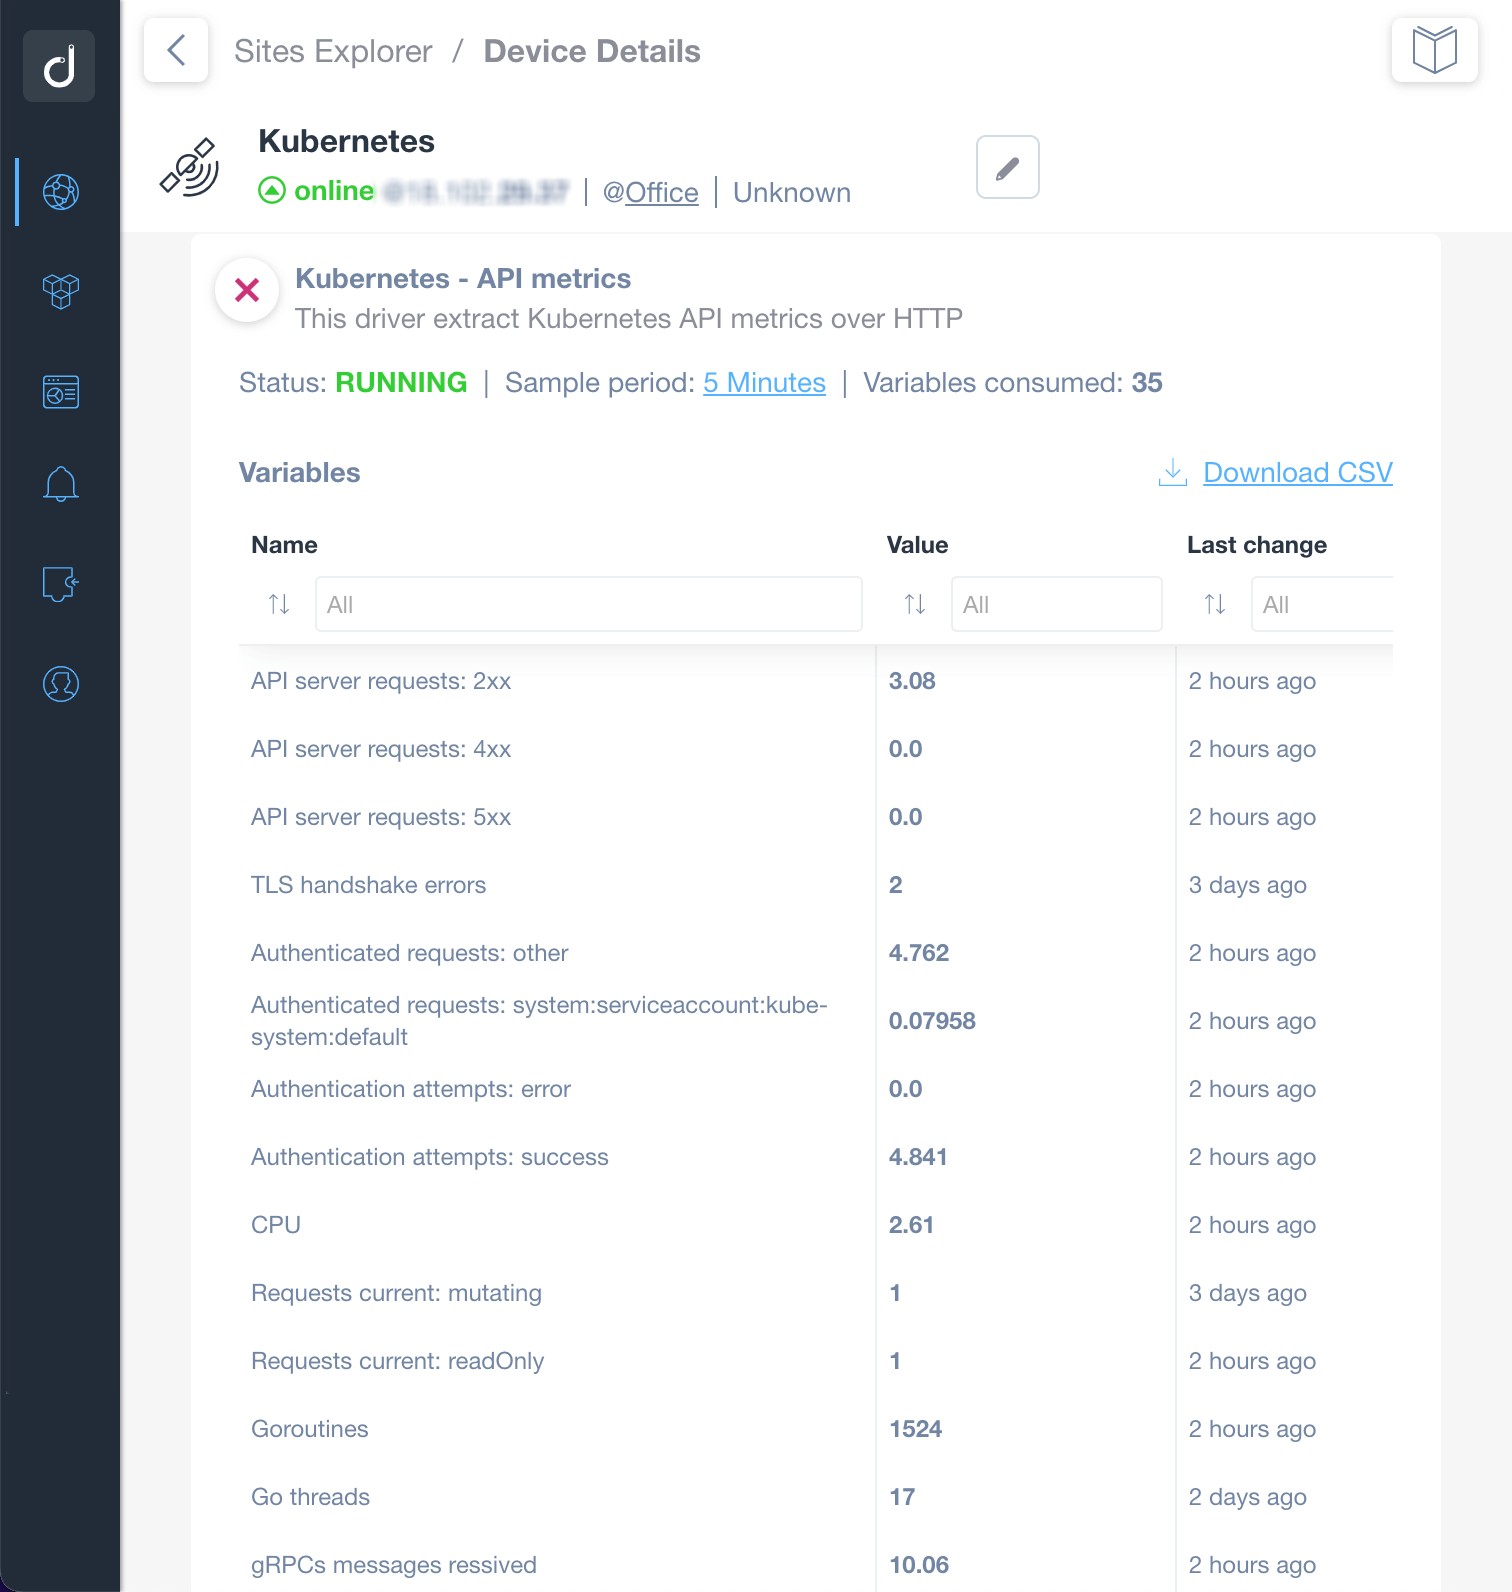Sort table by Last change column

(x=1215, y=604)
